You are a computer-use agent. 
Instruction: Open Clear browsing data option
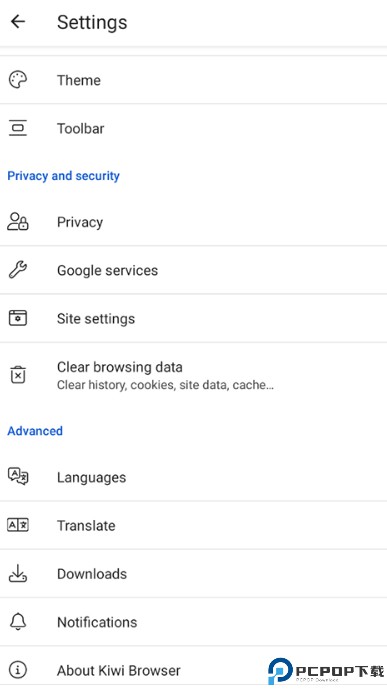(193, 375)
